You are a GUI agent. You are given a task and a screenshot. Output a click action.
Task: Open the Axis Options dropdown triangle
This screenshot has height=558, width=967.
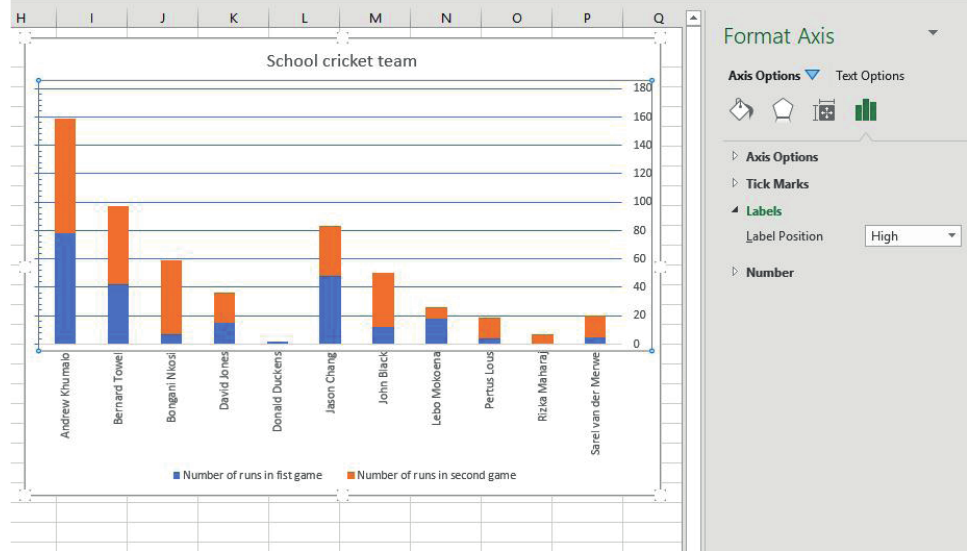tap(812, 75)
